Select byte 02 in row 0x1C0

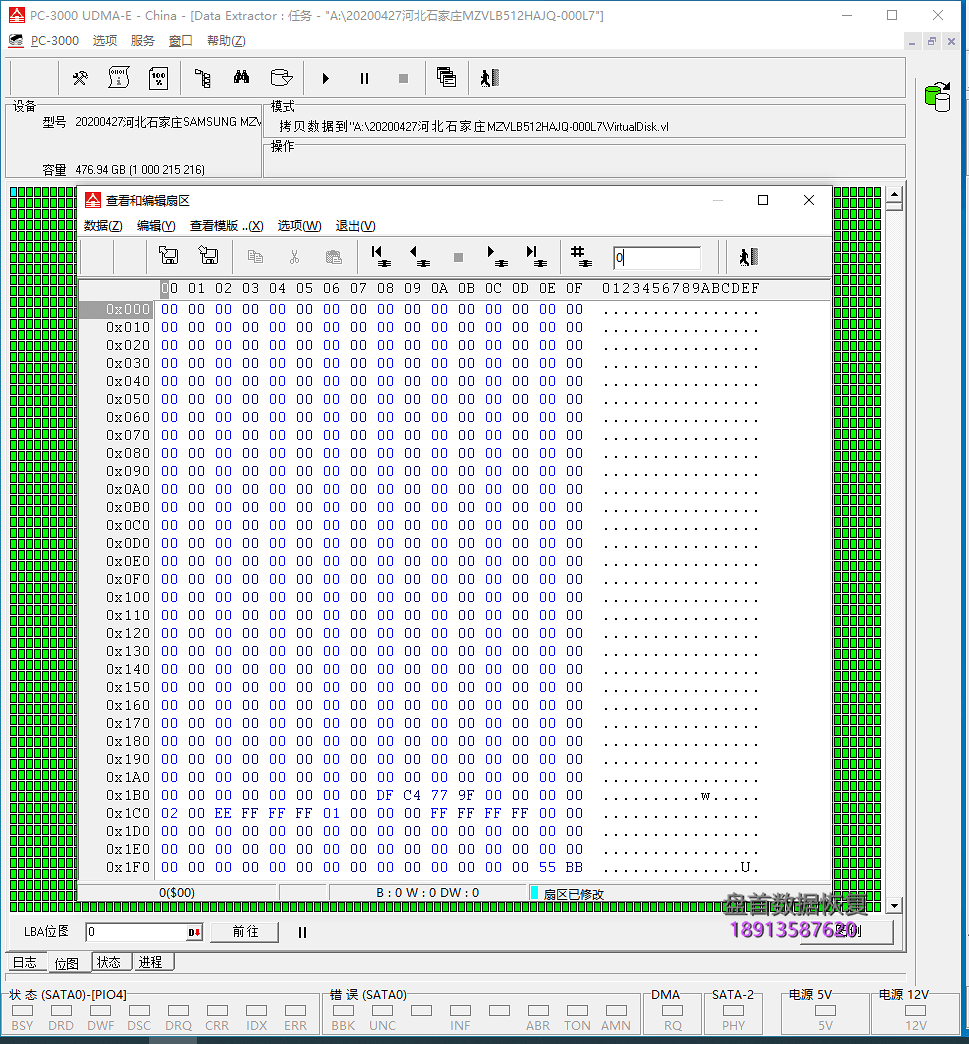click(x=169, y=813)
